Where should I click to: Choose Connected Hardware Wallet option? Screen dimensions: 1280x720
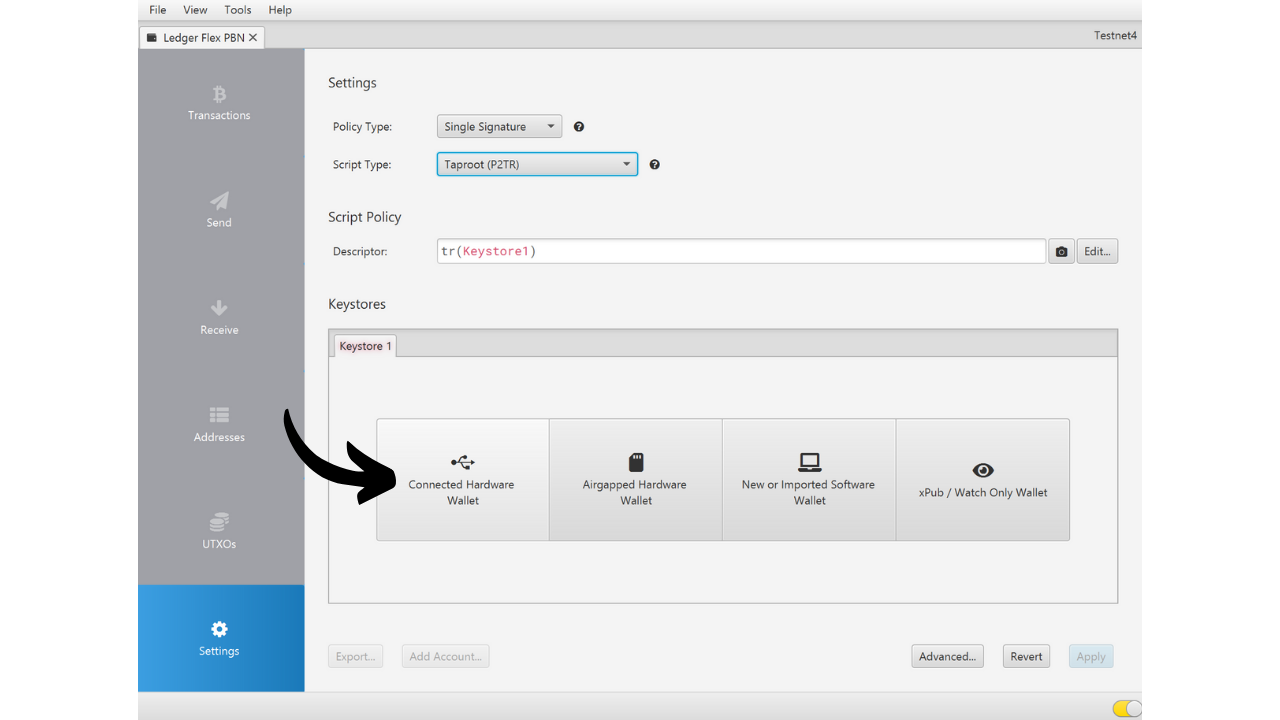coord(462,480)
